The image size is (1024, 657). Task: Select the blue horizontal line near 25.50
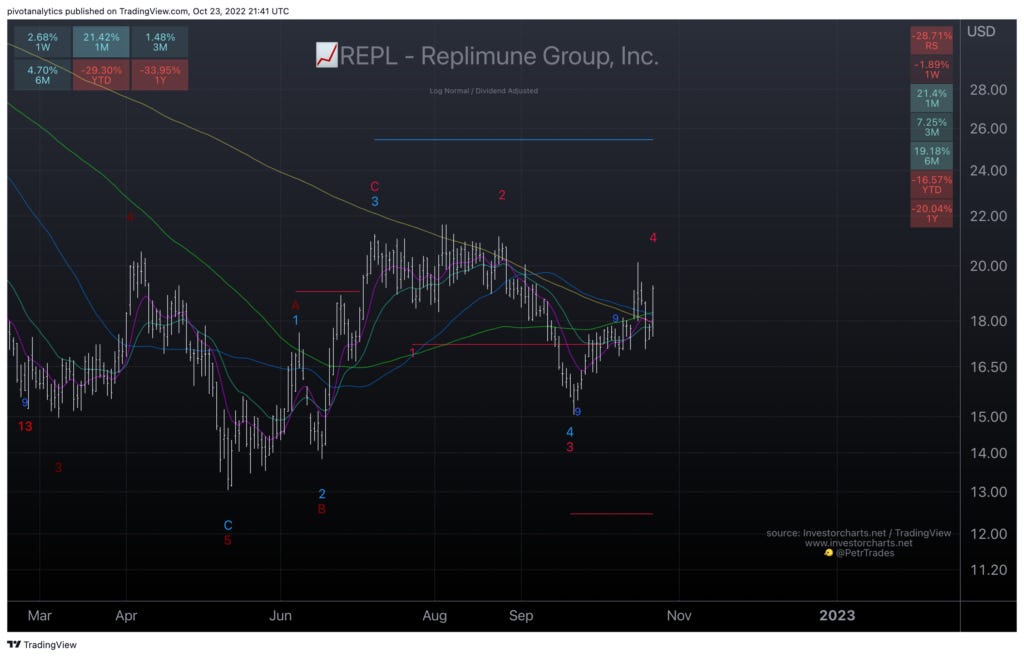513,140
